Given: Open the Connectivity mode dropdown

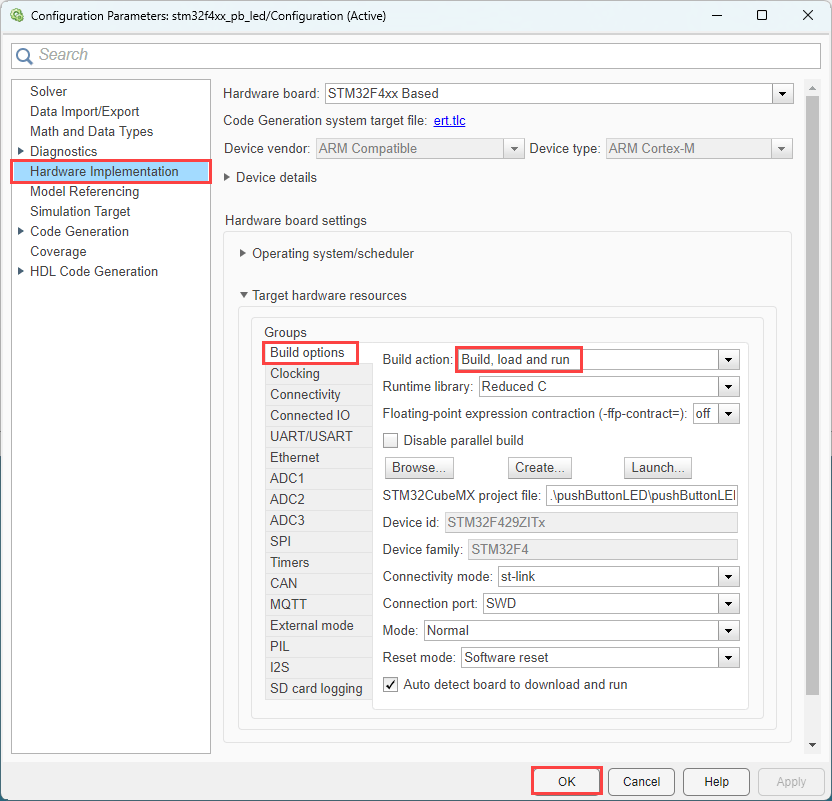Looking at the screenshot, I should pos(729,577).
